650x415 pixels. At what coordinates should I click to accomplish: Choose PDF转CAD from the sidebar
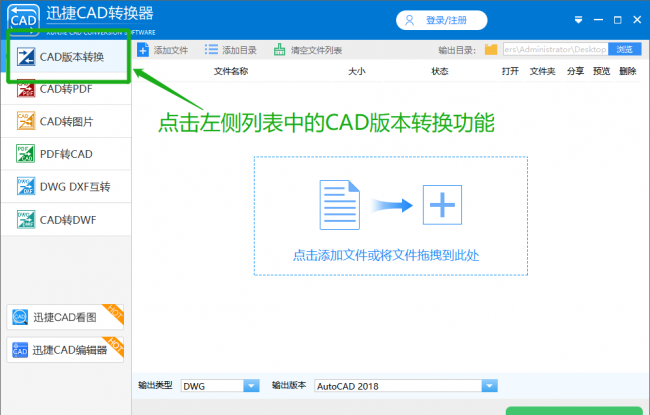click(66, 154)
